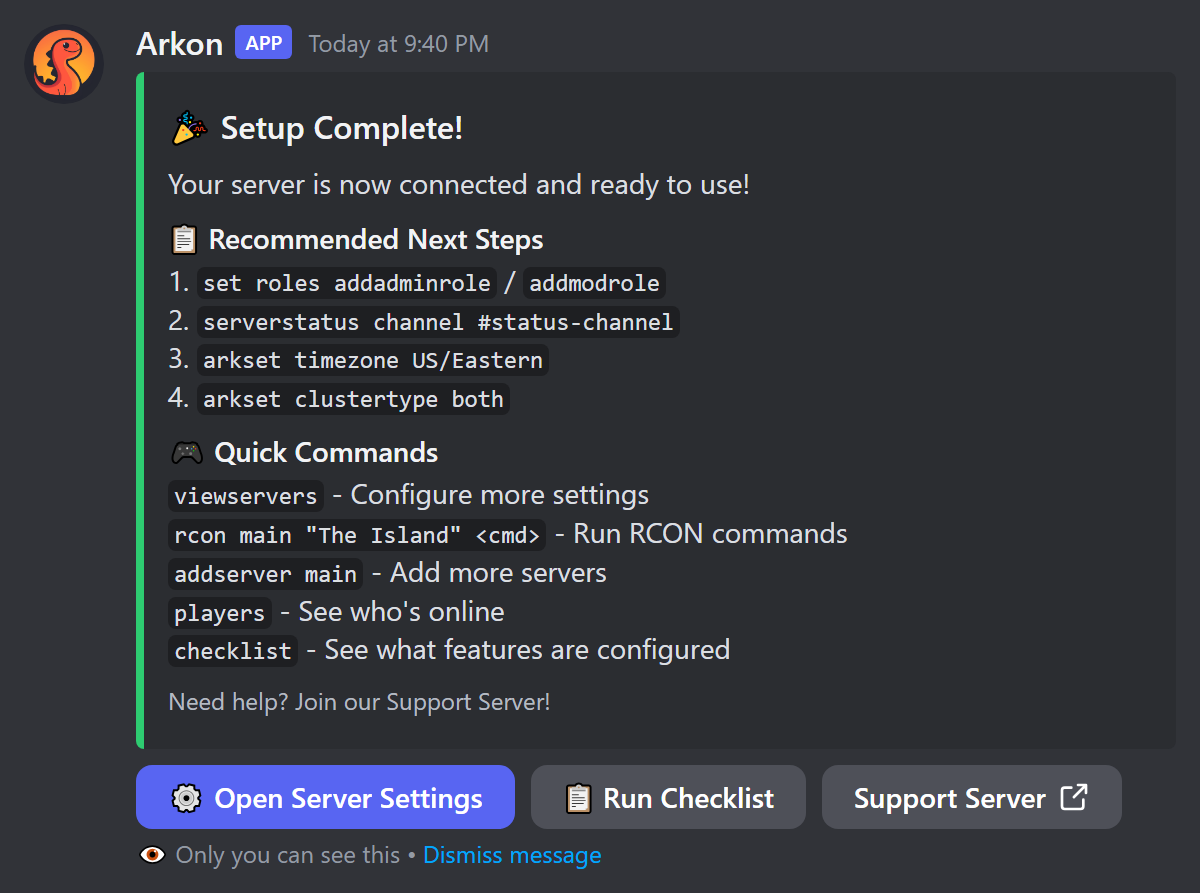Click the 'rcon main "The Island" <cmd>' command
The height and width of the screenshot is (893, 1200).
pyautogui.click(x=358, y=535)
